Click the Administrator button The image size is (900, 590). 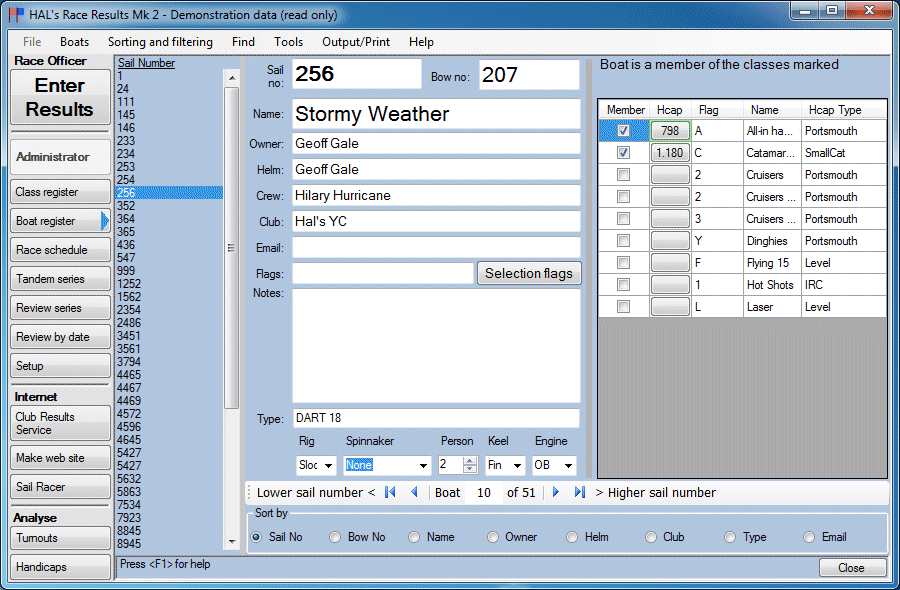click(x=60, y=157)
